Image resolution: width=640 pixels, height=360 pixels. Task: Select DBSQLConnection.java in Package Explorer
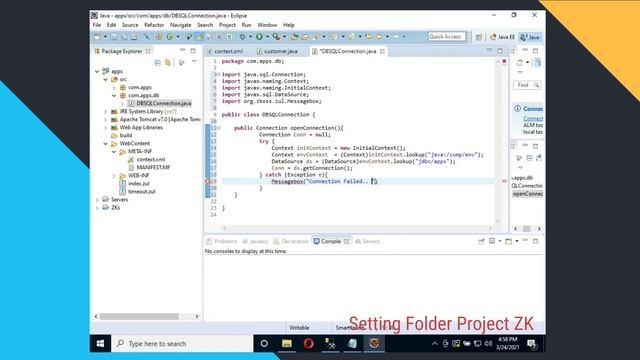[160, 103]
